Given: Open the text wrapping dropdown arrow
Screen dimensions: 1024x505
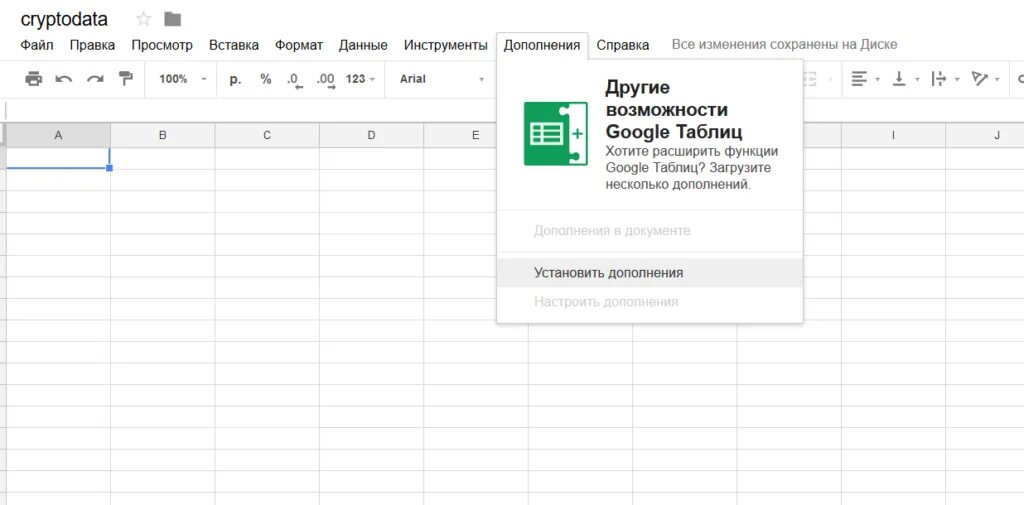Looking at the screenshot, I should [957, 80].
